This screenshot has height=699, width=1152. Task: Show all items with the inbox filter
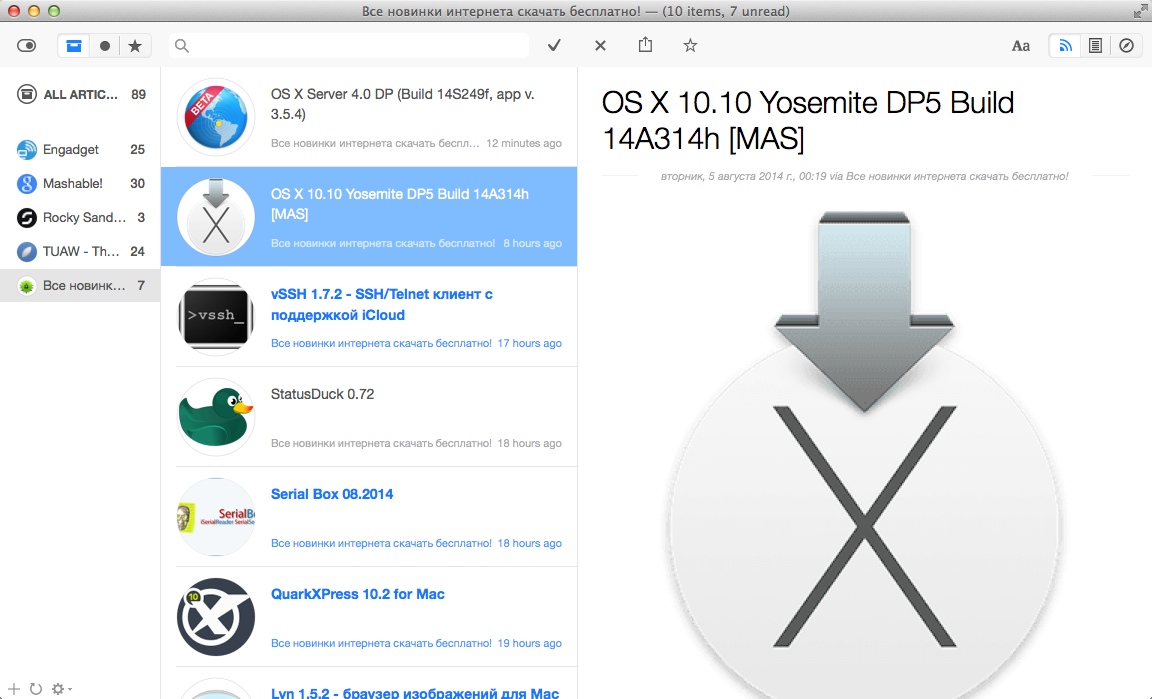tap(73, 46)
